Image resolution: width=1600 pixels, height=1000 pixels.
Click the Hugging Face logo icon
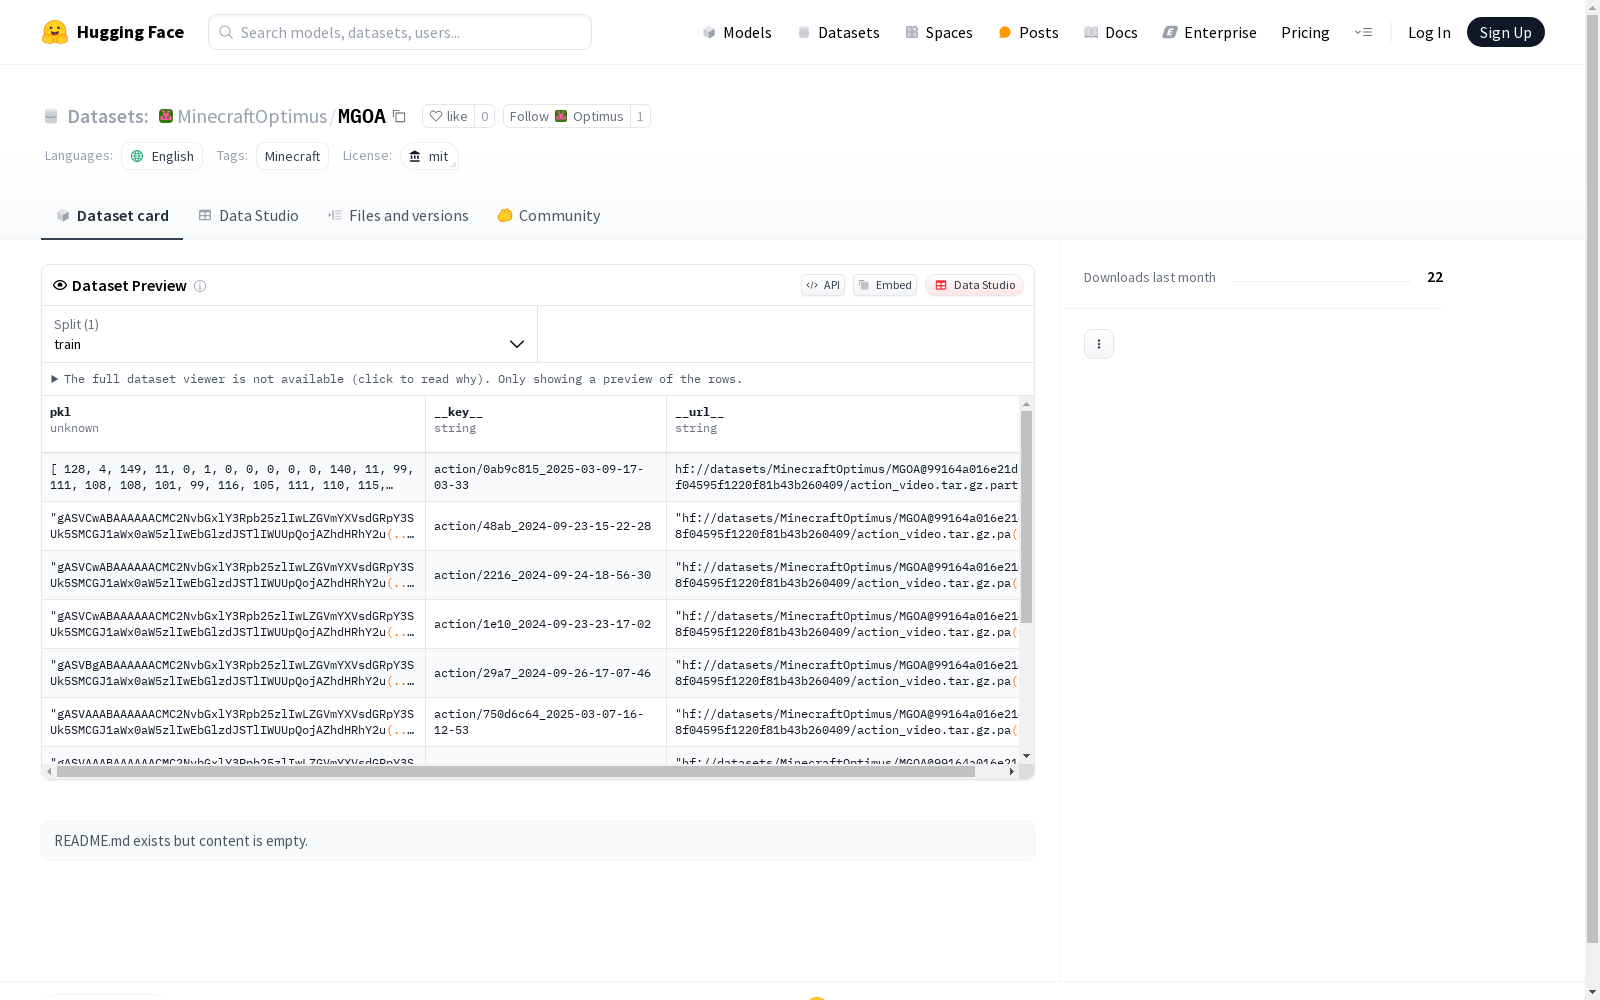click(55, 32)
